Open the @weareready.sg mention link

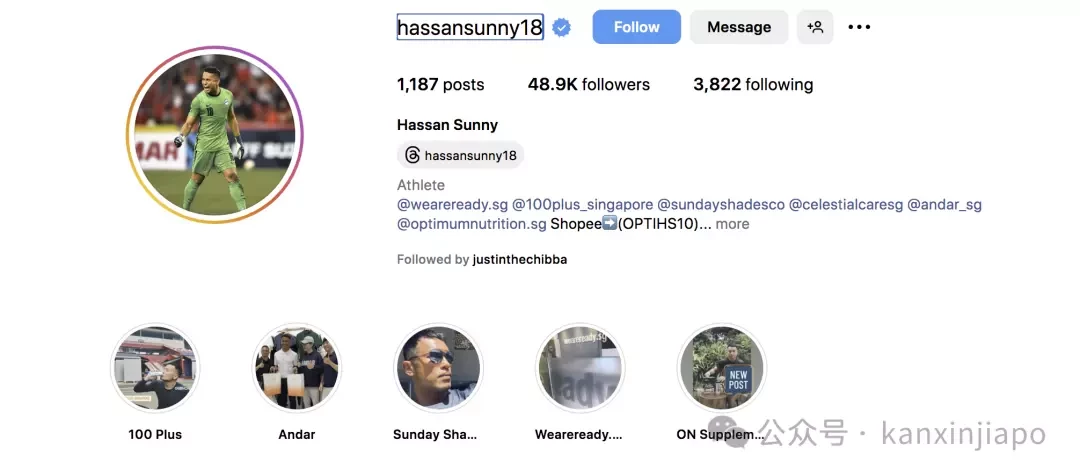pos(453,205)
